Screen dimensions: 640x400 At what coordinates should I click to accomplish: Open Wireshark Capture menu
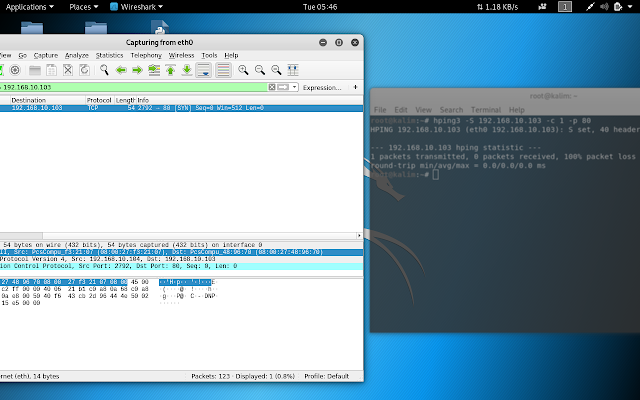pyautogui.click(x=46, y=55)
